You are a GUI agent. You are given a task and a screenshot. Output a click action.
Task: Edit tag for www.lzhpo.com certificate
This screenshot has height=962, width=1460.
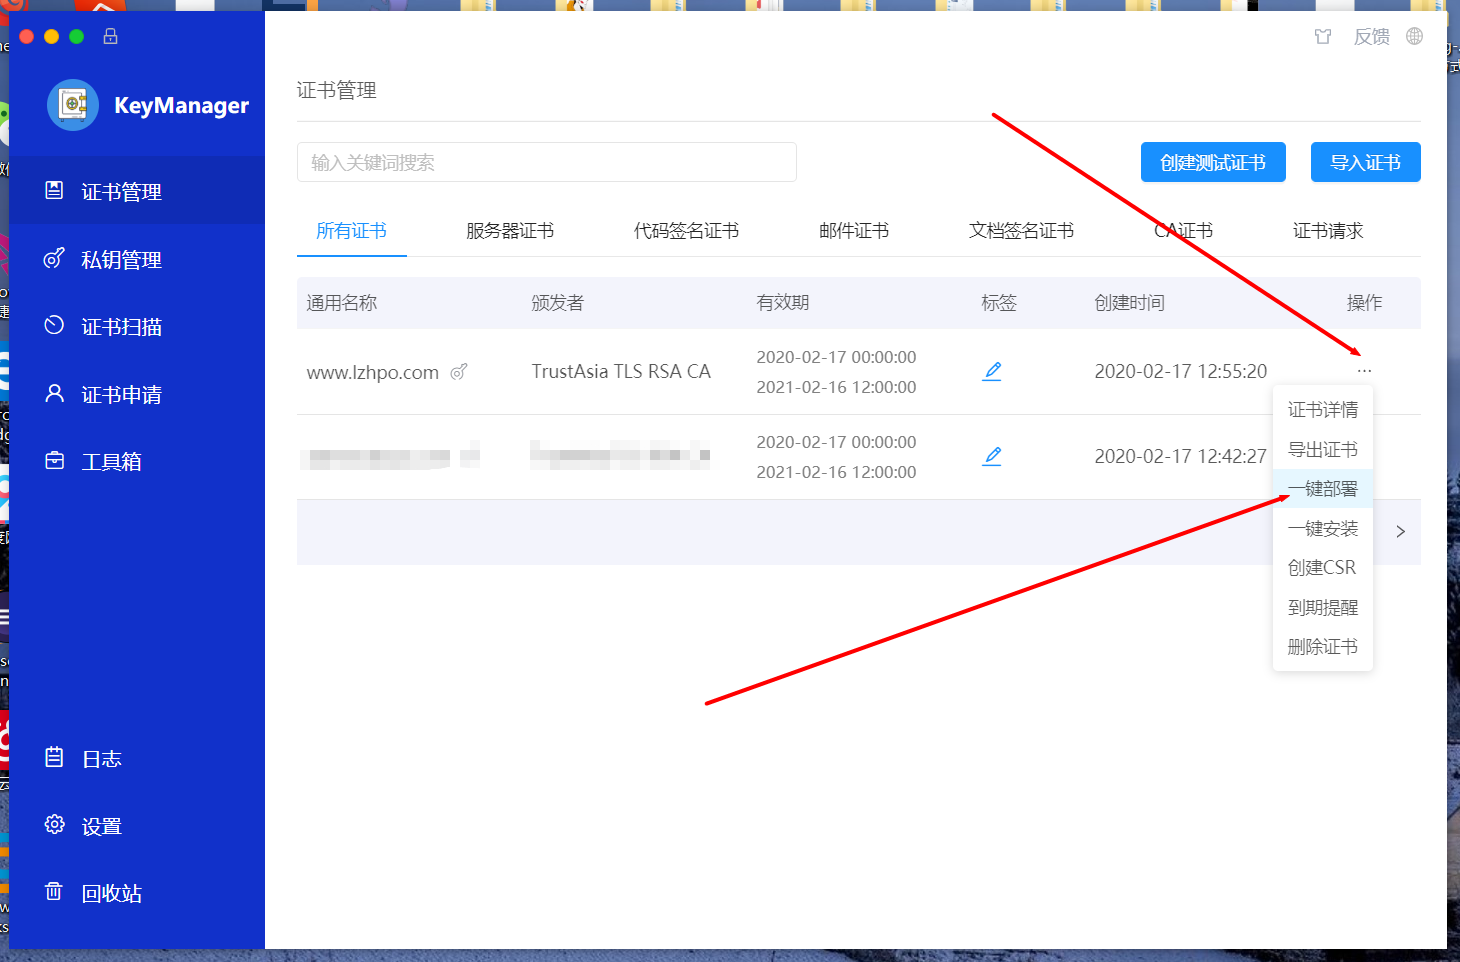992,371
